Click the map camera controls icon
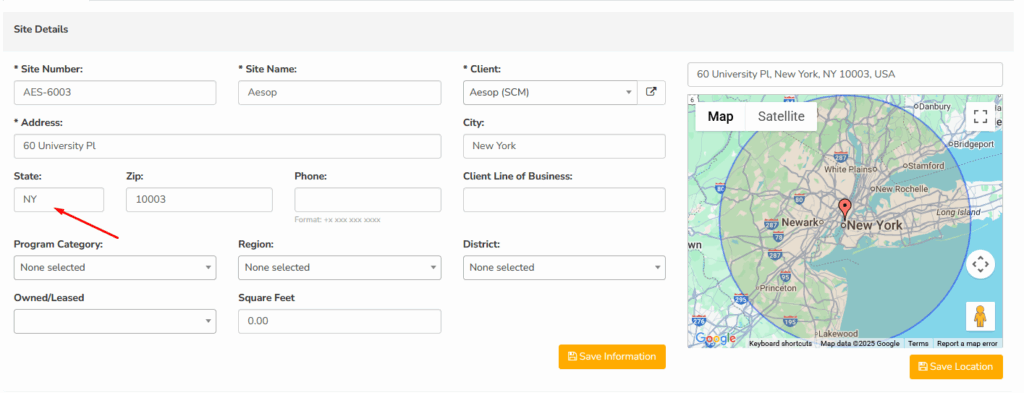Screen dimensions: 1024x393 tap(980, 264)
